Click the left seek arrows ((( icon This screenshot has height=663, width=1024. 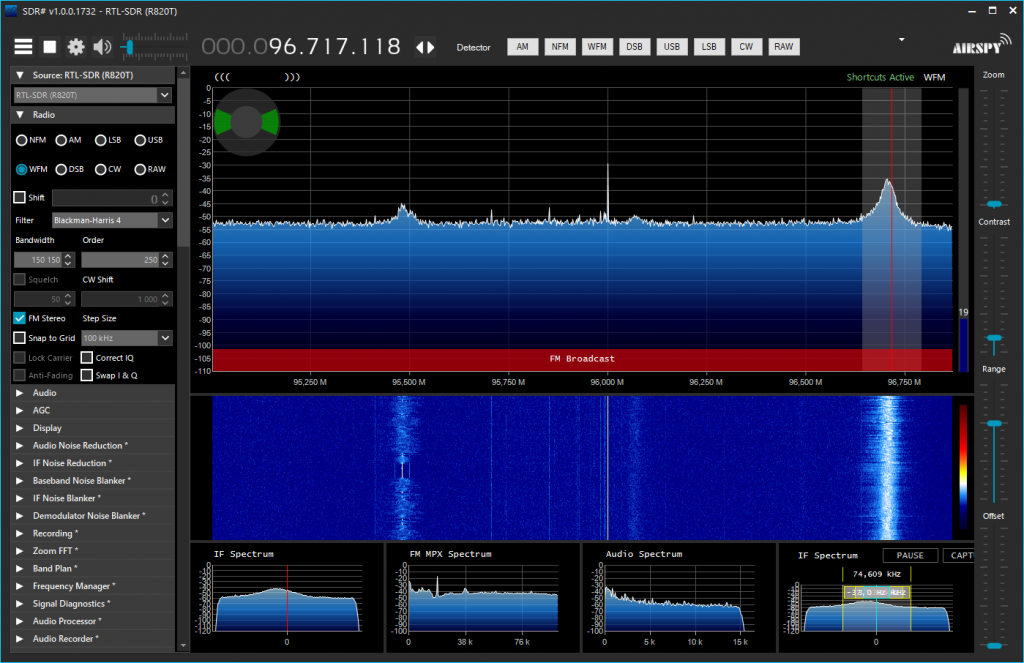point(222,77)
